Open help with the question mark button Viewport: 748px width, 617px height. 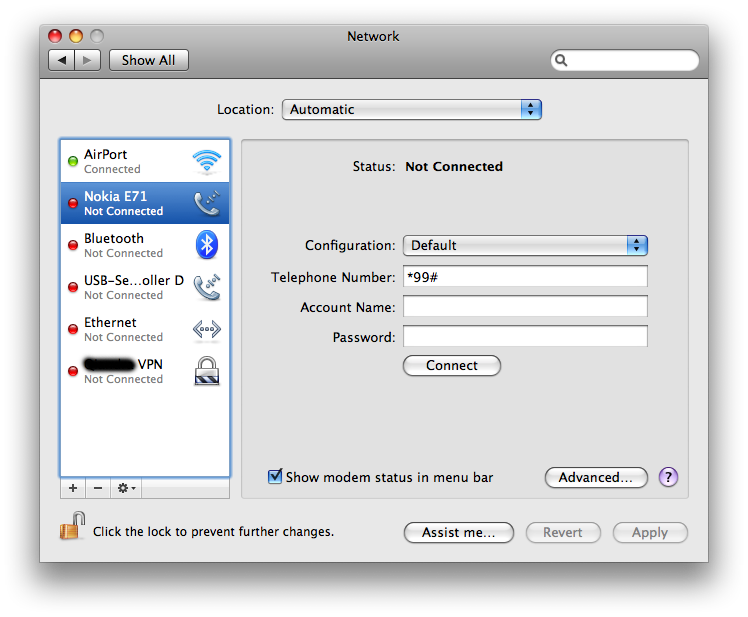[668, 477]
